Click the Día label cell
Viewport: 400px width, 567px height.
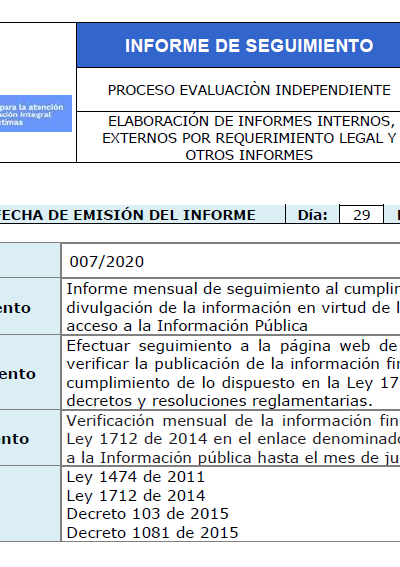click(312, 215)
